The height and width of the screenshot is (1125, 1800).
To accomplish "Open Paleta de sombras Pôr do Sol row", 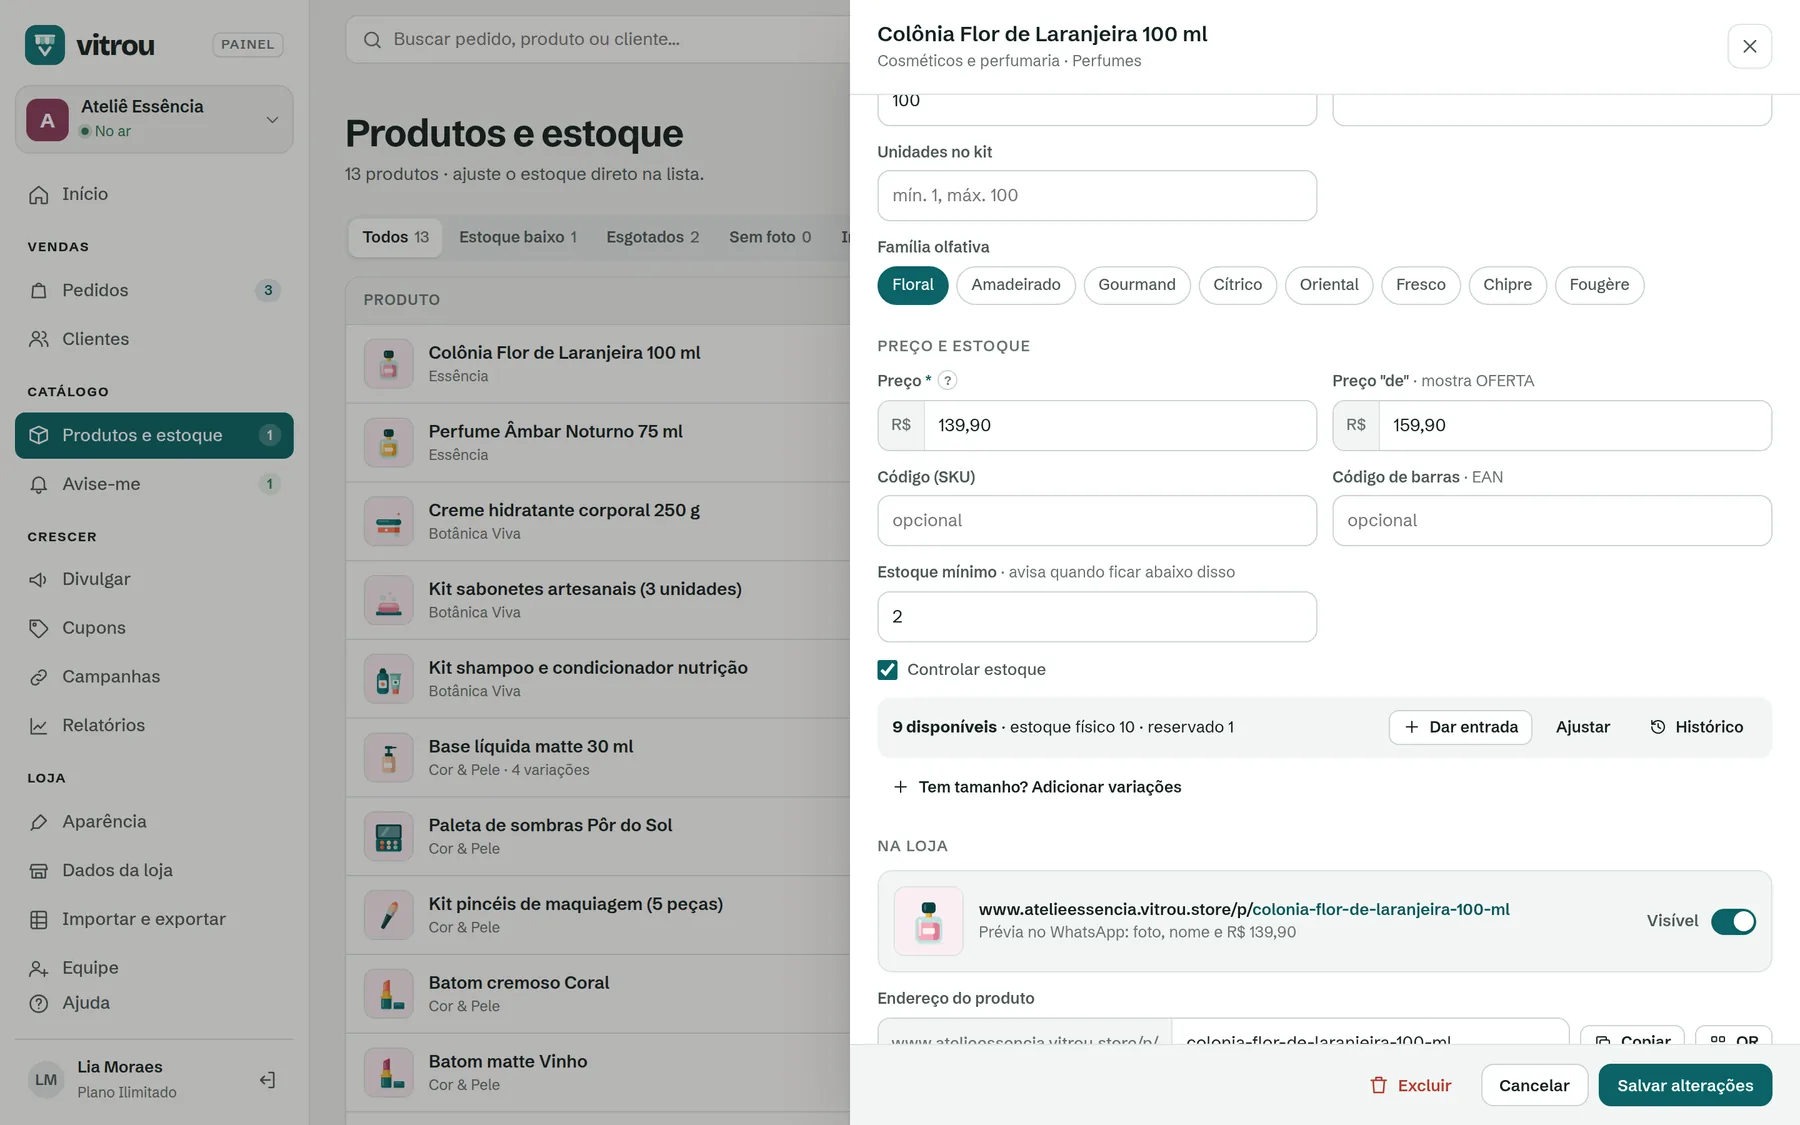I will pyautogui.click(x=598, y=837).
